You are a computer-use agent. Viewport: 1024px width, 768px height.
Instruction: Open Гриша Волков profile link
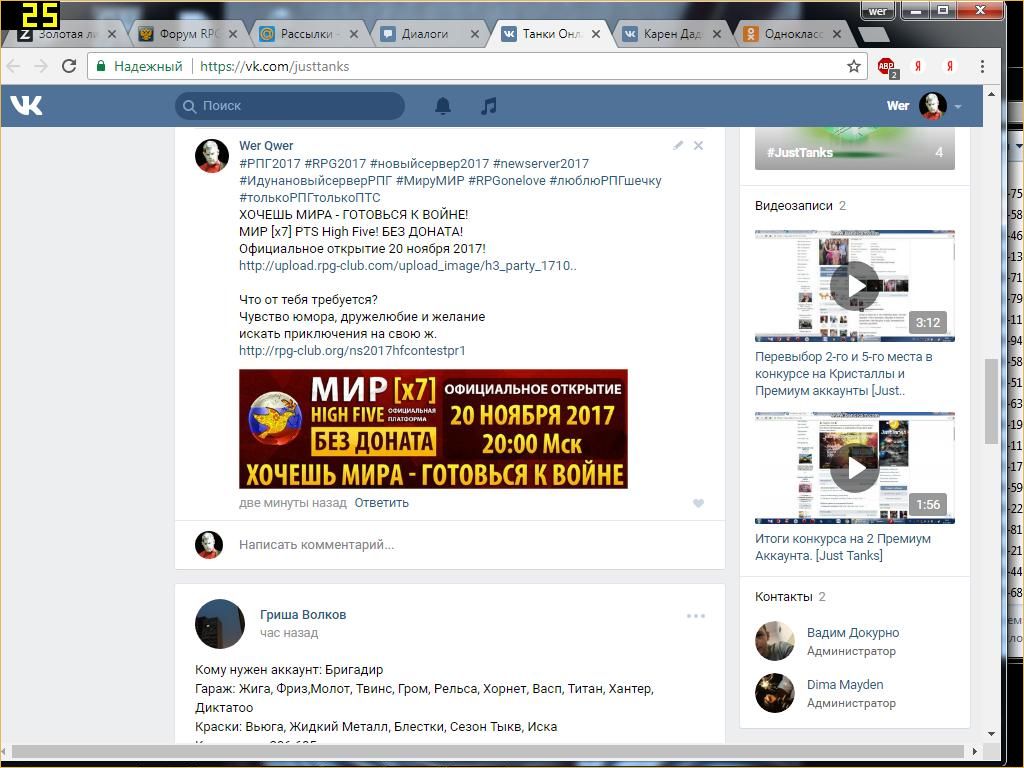[x=303, y=615]
